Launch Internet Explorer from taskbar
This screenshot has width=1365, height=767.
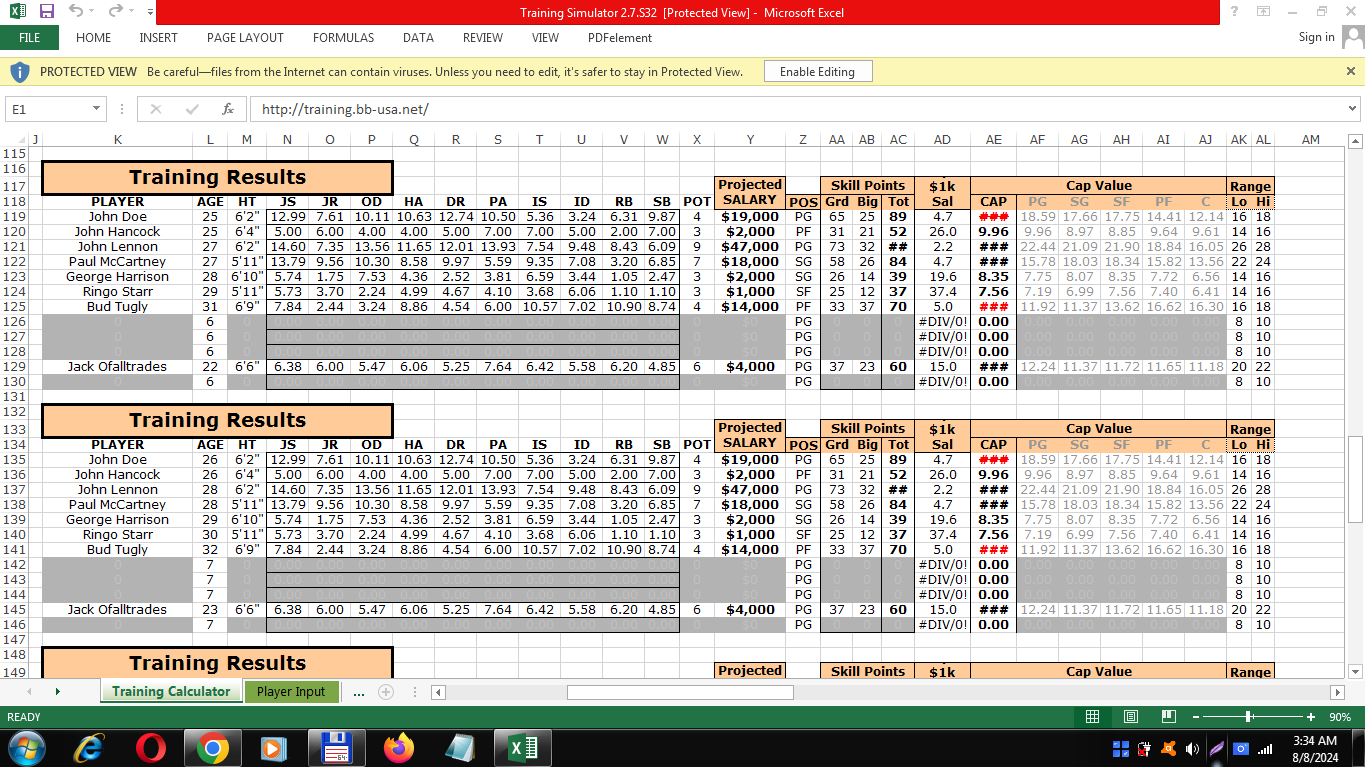pos(91,748)
